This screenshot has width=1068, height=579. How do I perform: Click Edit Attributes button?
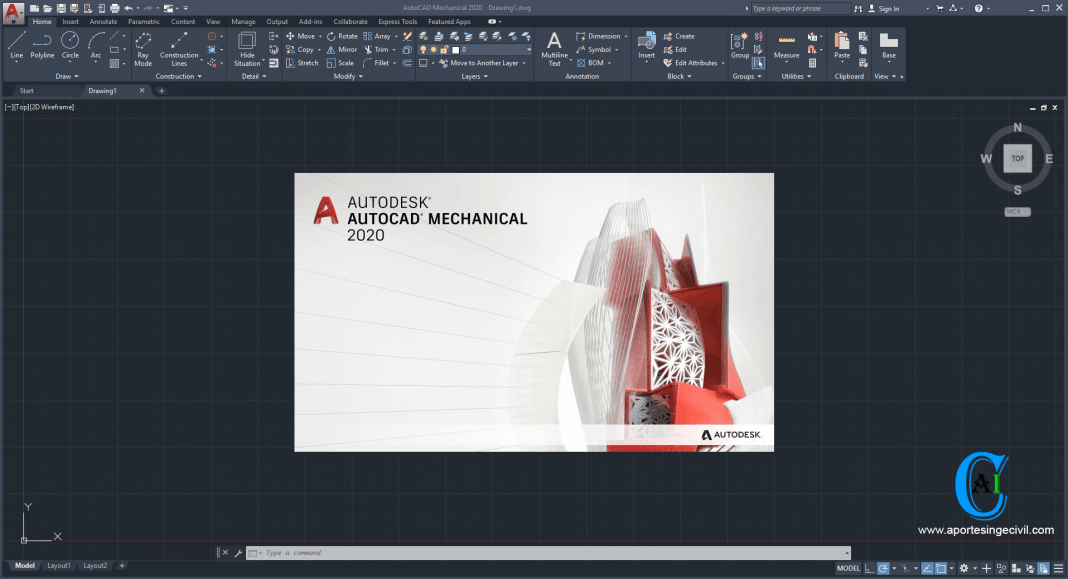coord(693,63)
